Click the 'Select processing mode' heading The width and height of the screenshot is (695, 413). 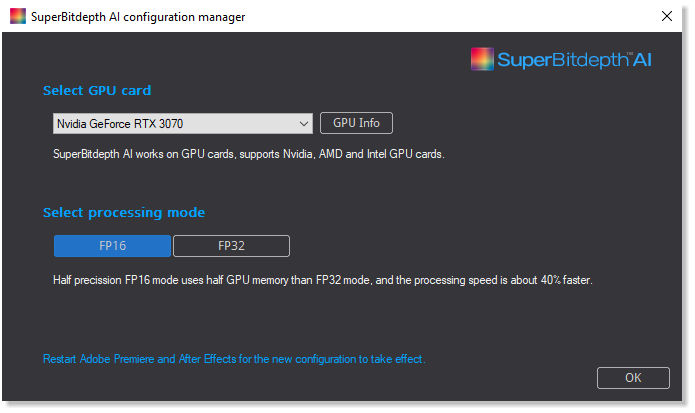[x=124, y=213]
